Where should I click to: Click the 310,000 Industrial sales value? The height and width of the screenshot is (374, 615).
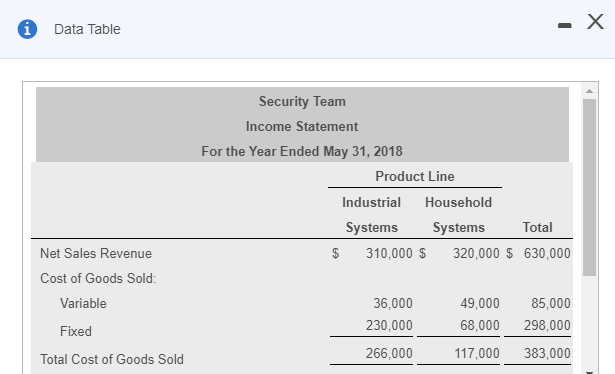[389, 253]
